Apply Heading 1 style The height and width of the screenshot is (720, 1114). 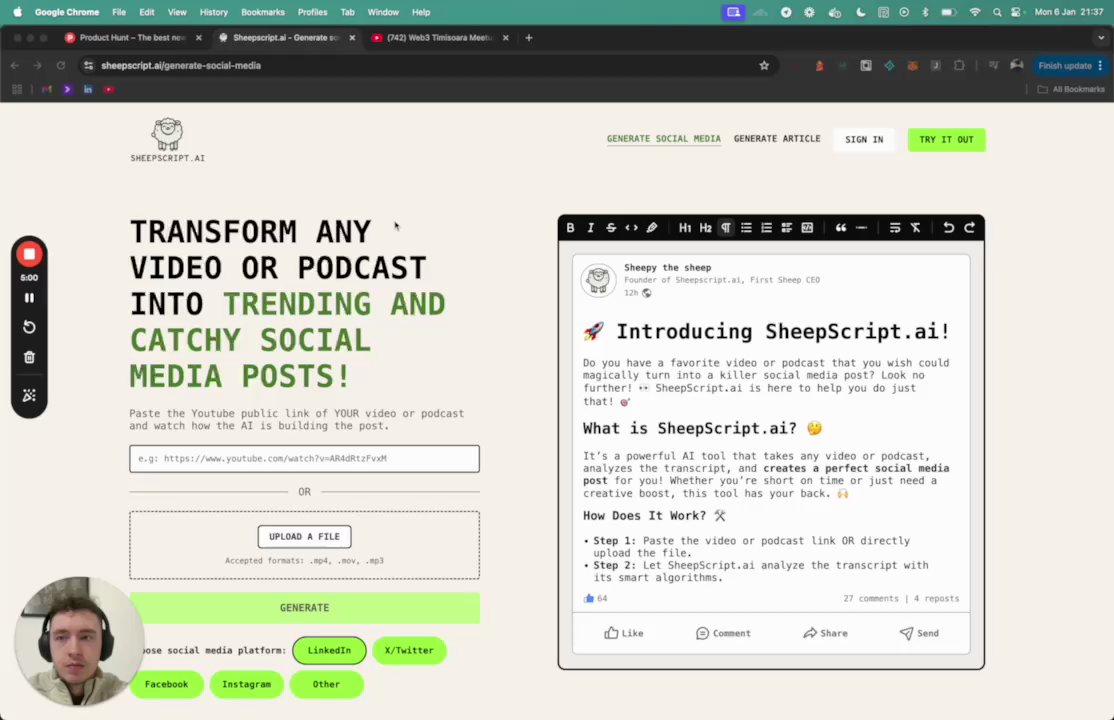point(684,227)
